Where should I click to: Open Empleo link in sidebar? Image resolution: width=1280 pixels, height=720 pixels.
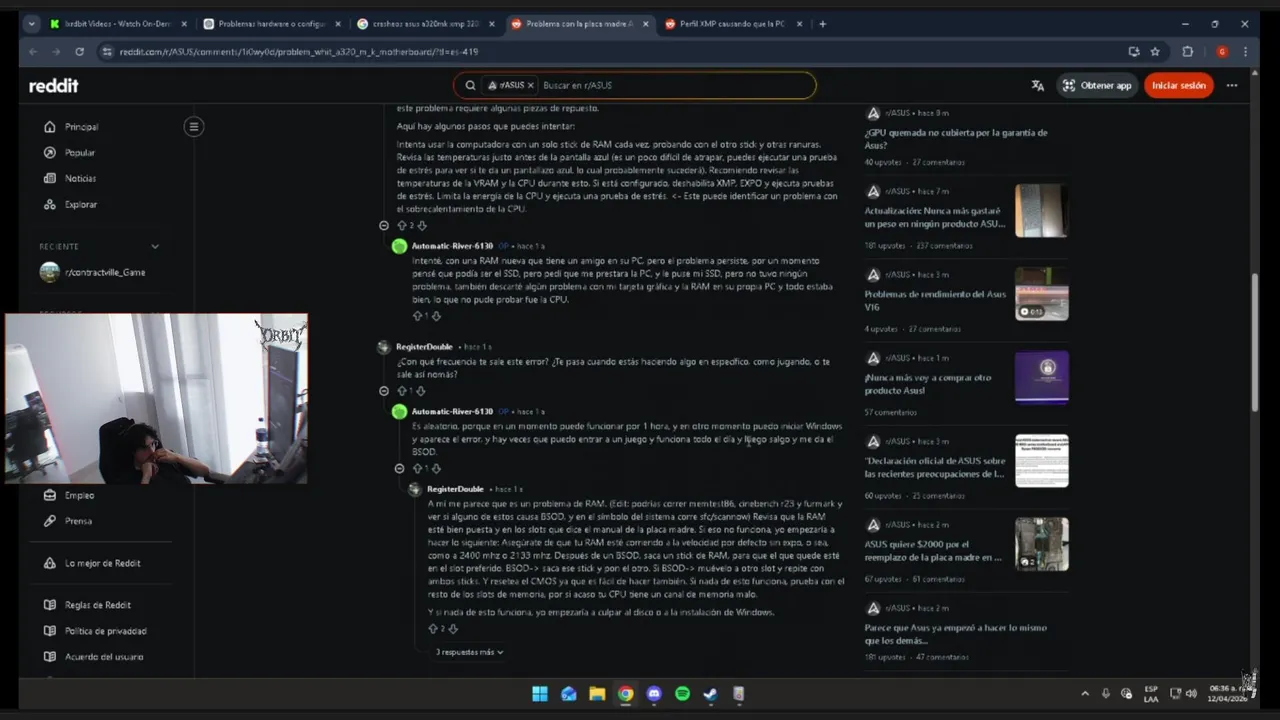pyautogui.click(x=79, y=495)
